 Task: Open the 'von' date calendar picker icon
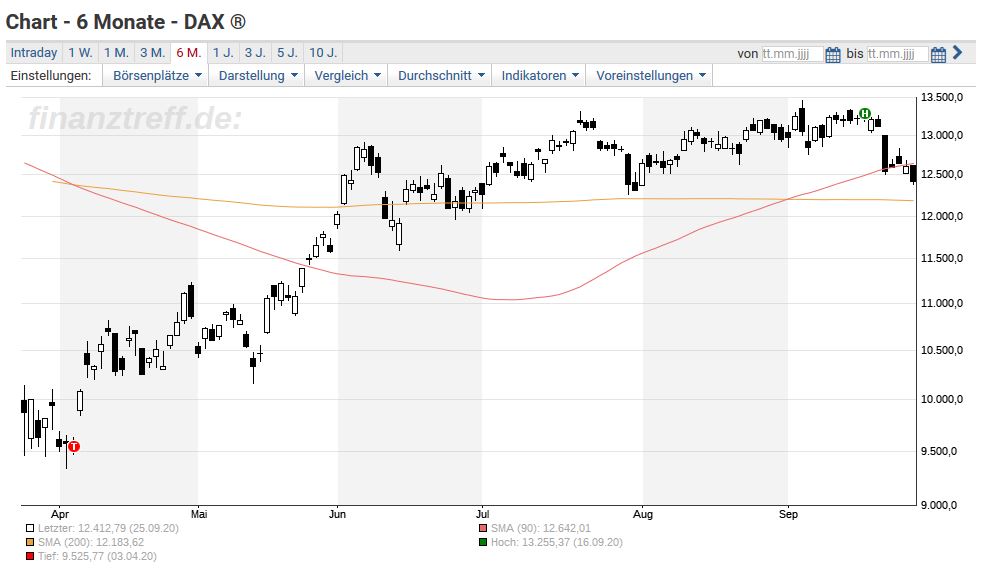(833, 55)
